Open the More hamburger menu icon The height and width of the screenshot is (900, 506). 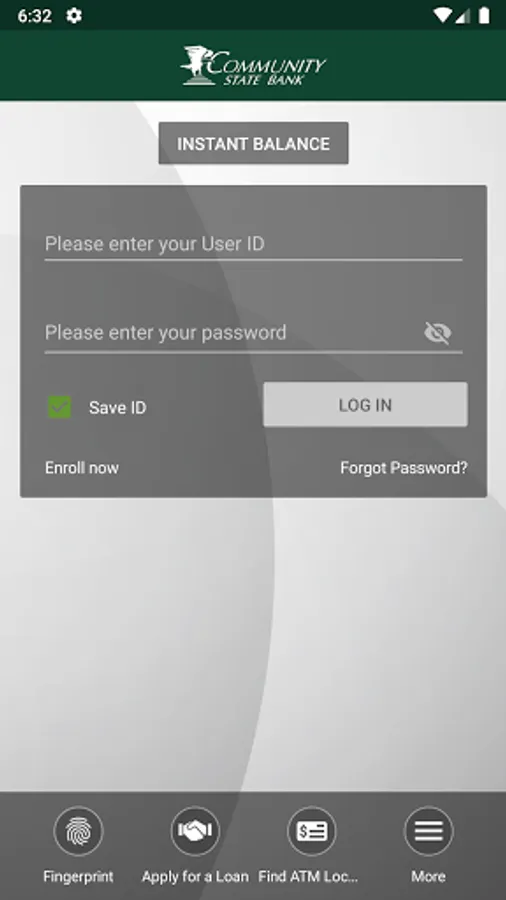coord(429,831)
